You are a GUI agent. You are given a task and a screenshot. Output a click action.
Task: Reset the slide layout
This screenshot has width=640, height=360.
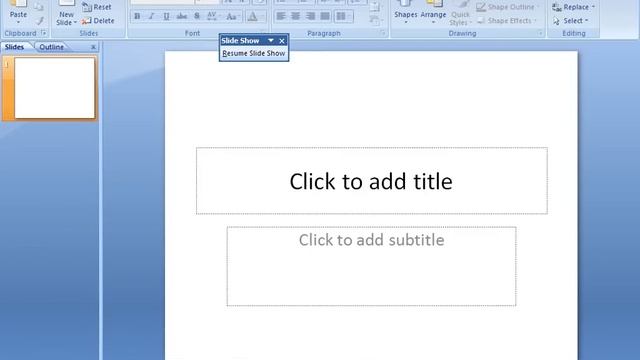[x=97, y=7]
